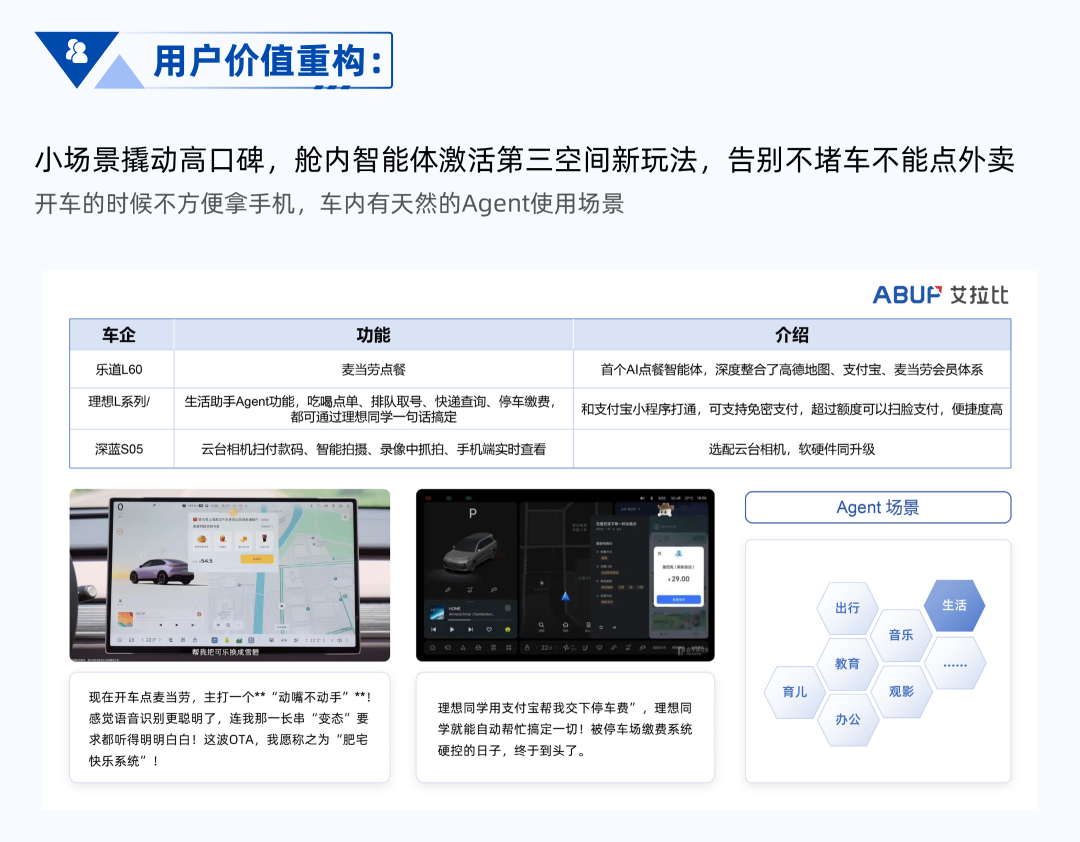Click the 和支付宝小程序打通 intro cell
Image resolution: width=1080 pixels, height=842 pixels.
tap(792, 409)
